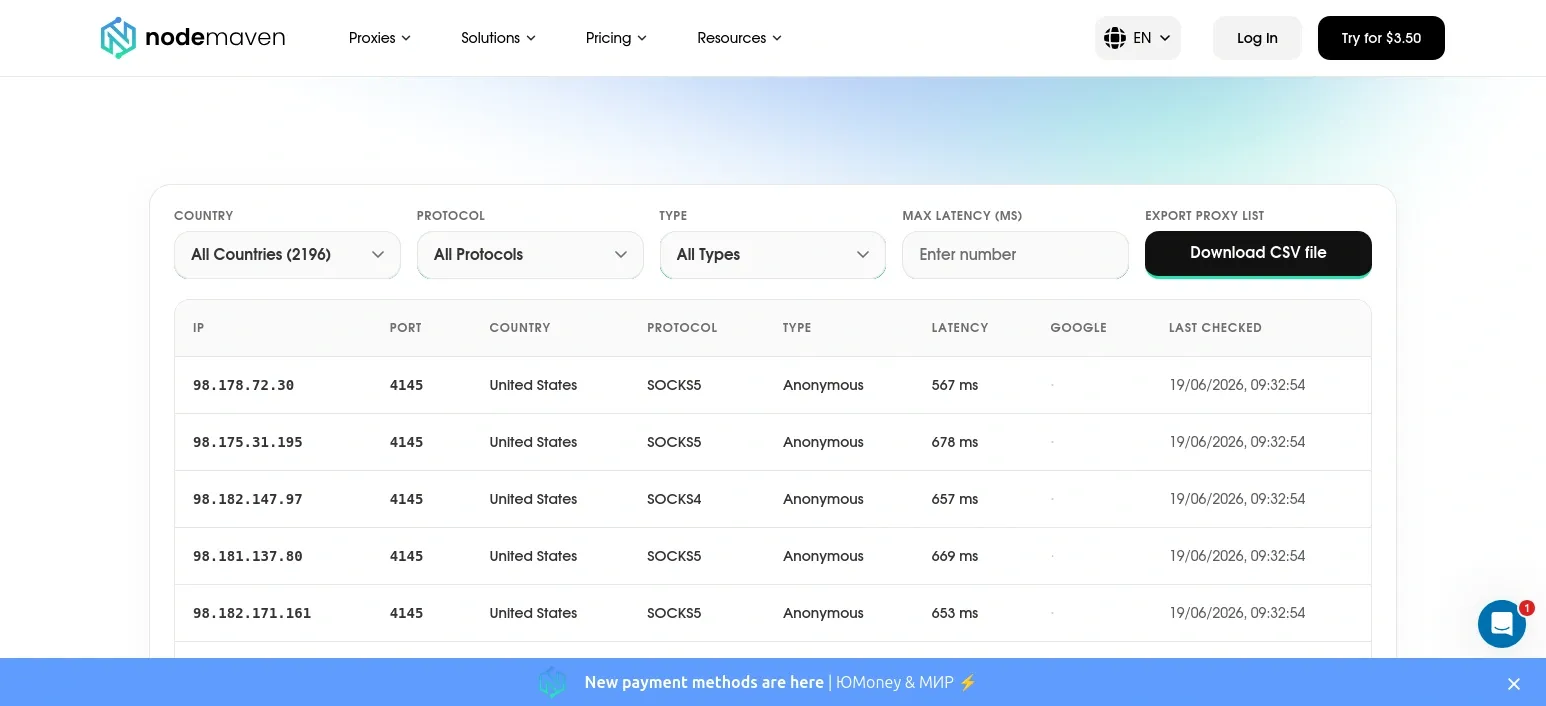1546x706 pixels.
Task: Click United States in the 98.182.147.97 row
Action: click(533, 499)
